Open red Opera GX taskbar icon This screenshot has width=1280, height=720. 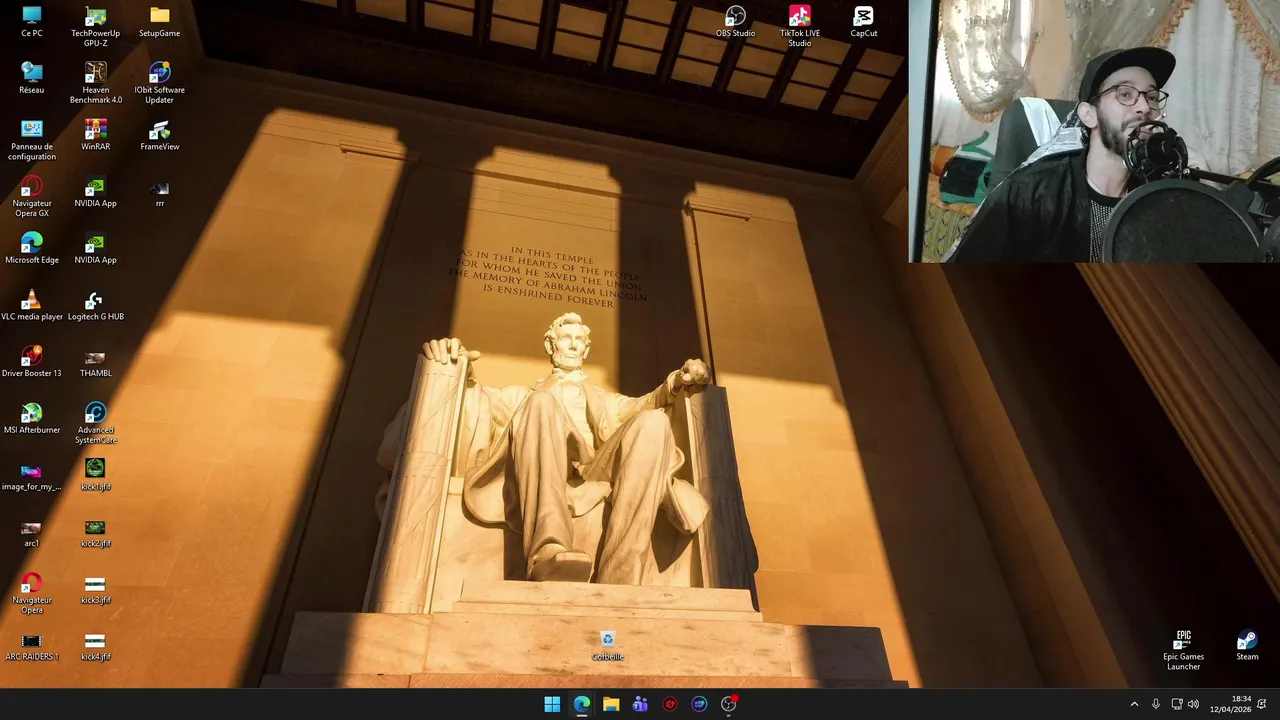[670, 704]
